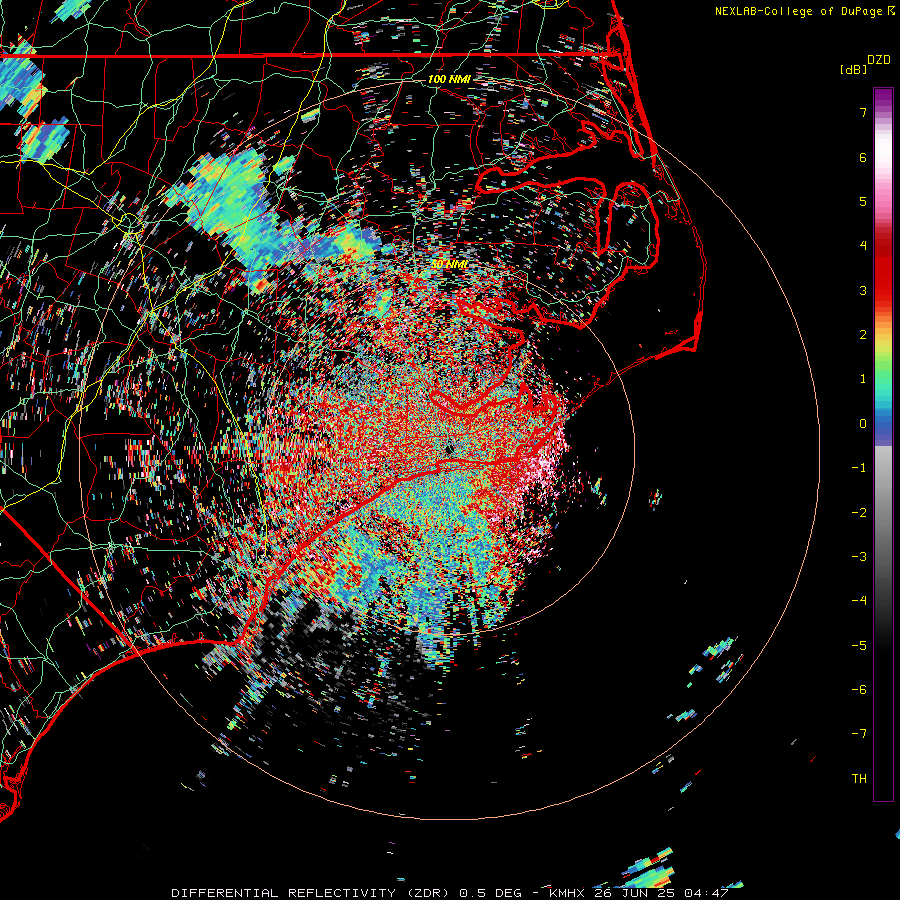Image resolution: width=900 pixels, height=900 pixels.
Task: Click the 50 NMI range ring label
Action: tap(450, 264)
